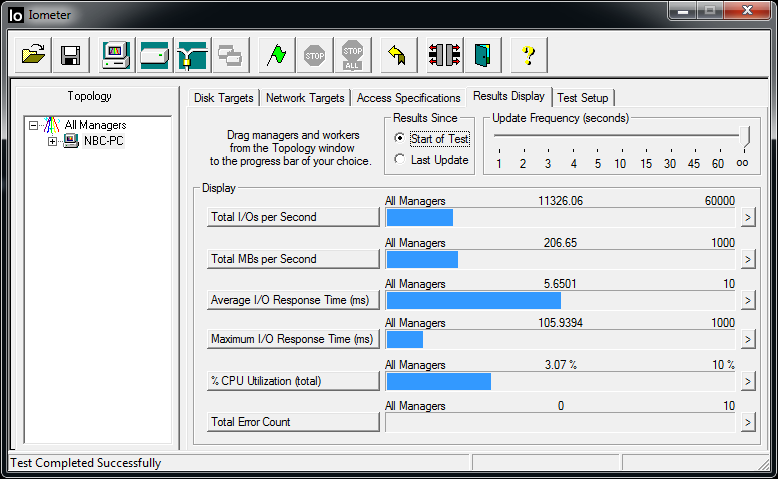This screenshot has height=479, width=778.
Task: Click the Total I/Os per Second button
Action: click(293, 217)
